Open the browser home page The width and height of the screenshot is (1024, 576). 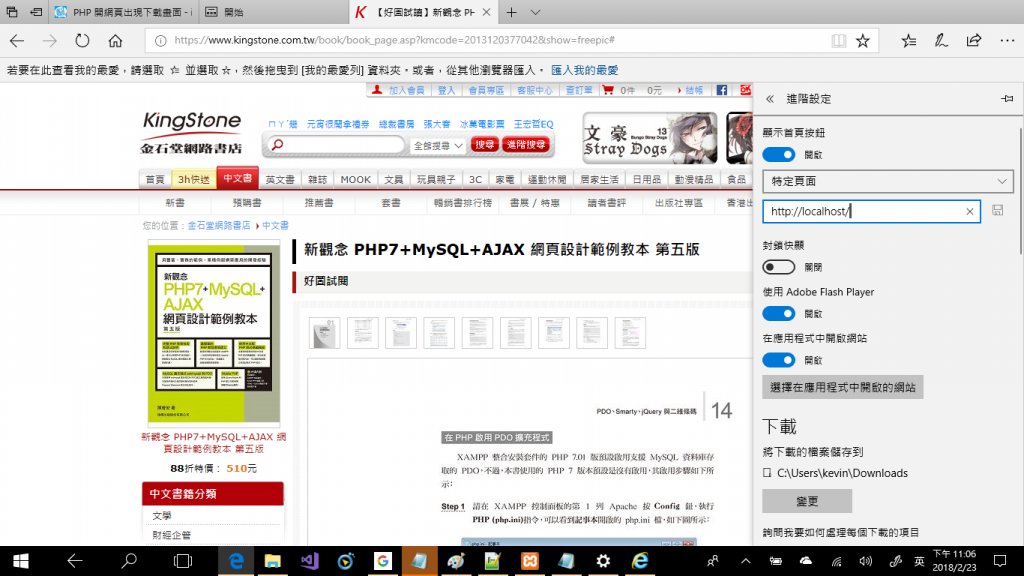pyautogui.click(x=116, y=40)
